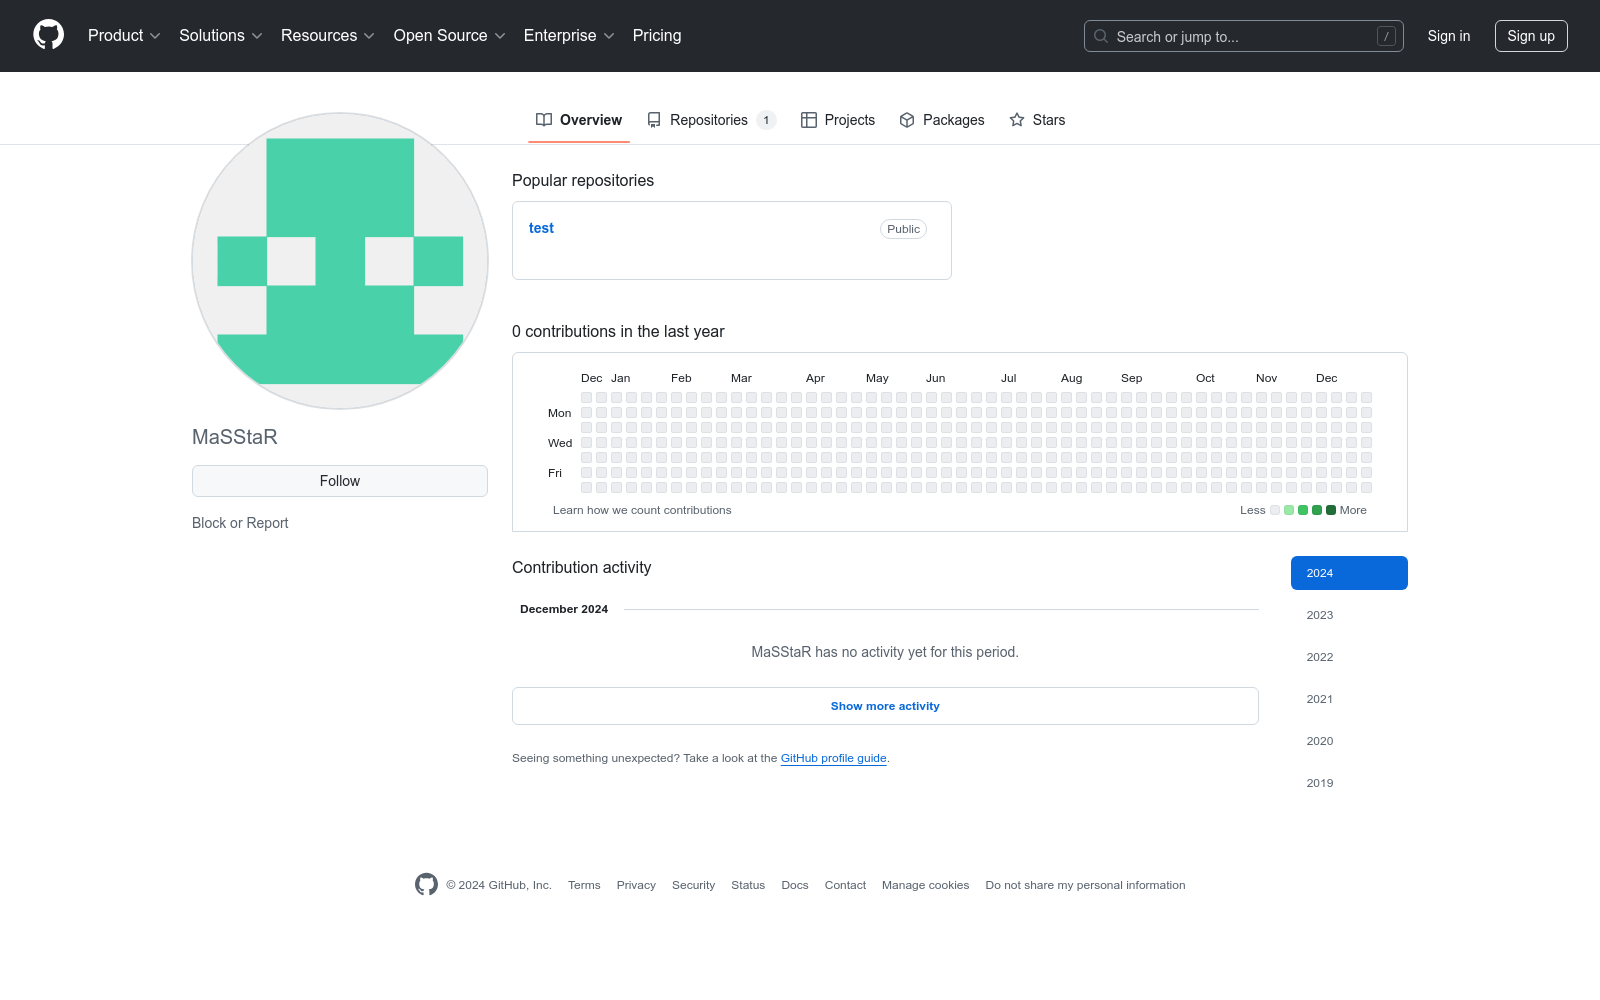Screen dimensions: 1600x1000
Task: Open the Contact footer link
Action: (845, 885)
